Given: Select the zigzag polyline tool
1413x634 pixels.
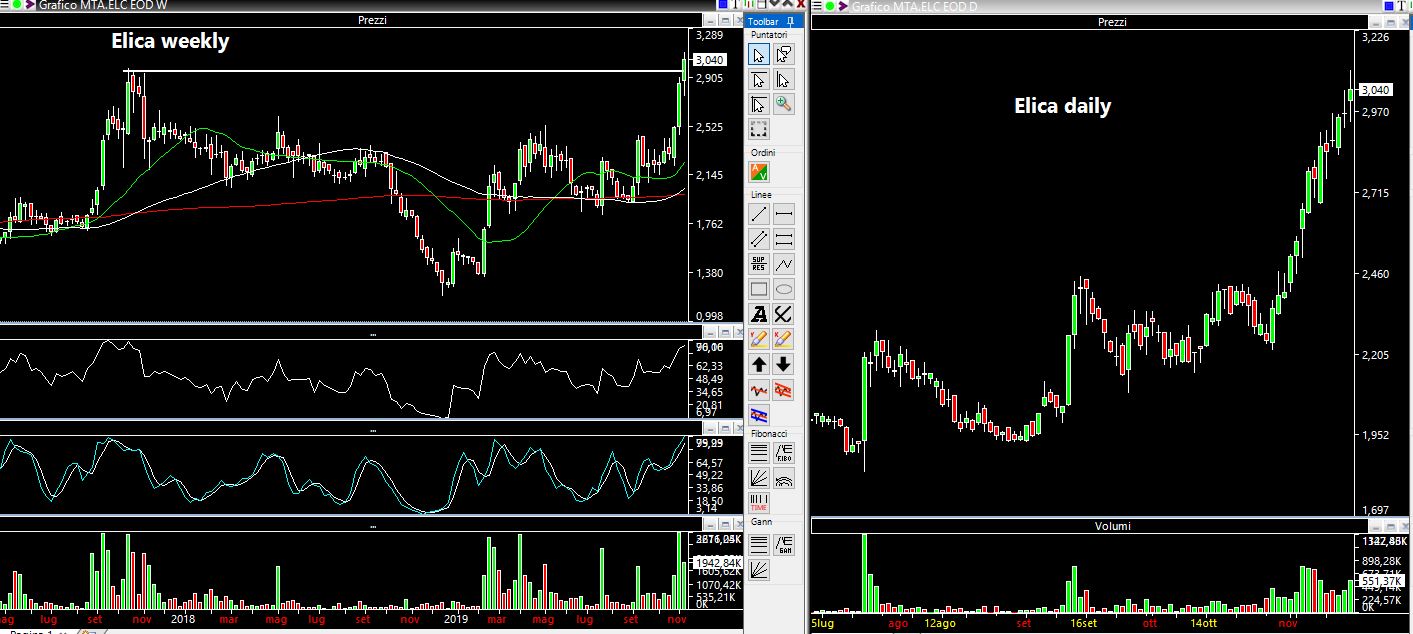Looking at the screenshot, I should (x=784, y=264).
